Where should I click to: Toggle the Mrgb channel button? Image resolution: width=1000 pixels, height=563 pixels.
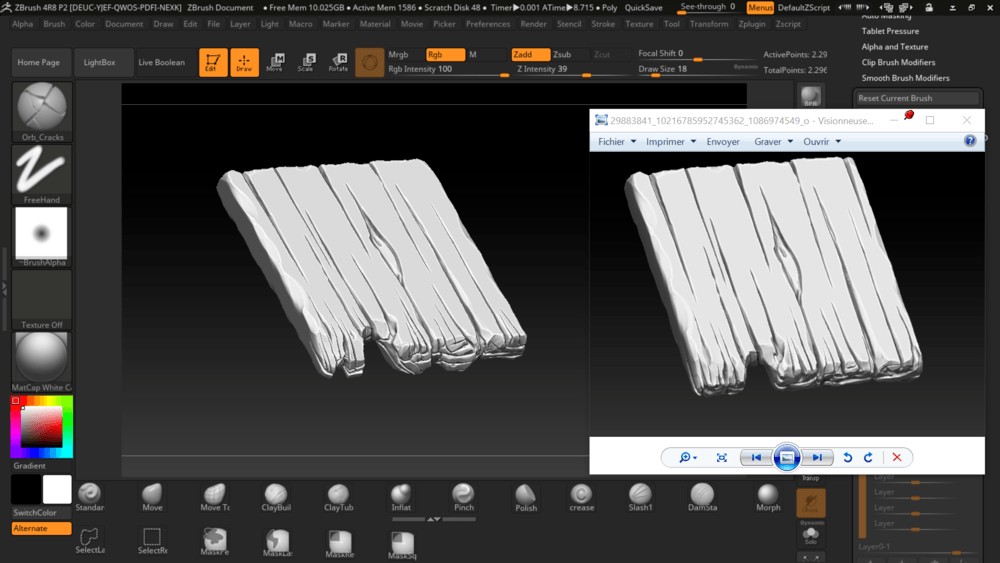[404, 54]
